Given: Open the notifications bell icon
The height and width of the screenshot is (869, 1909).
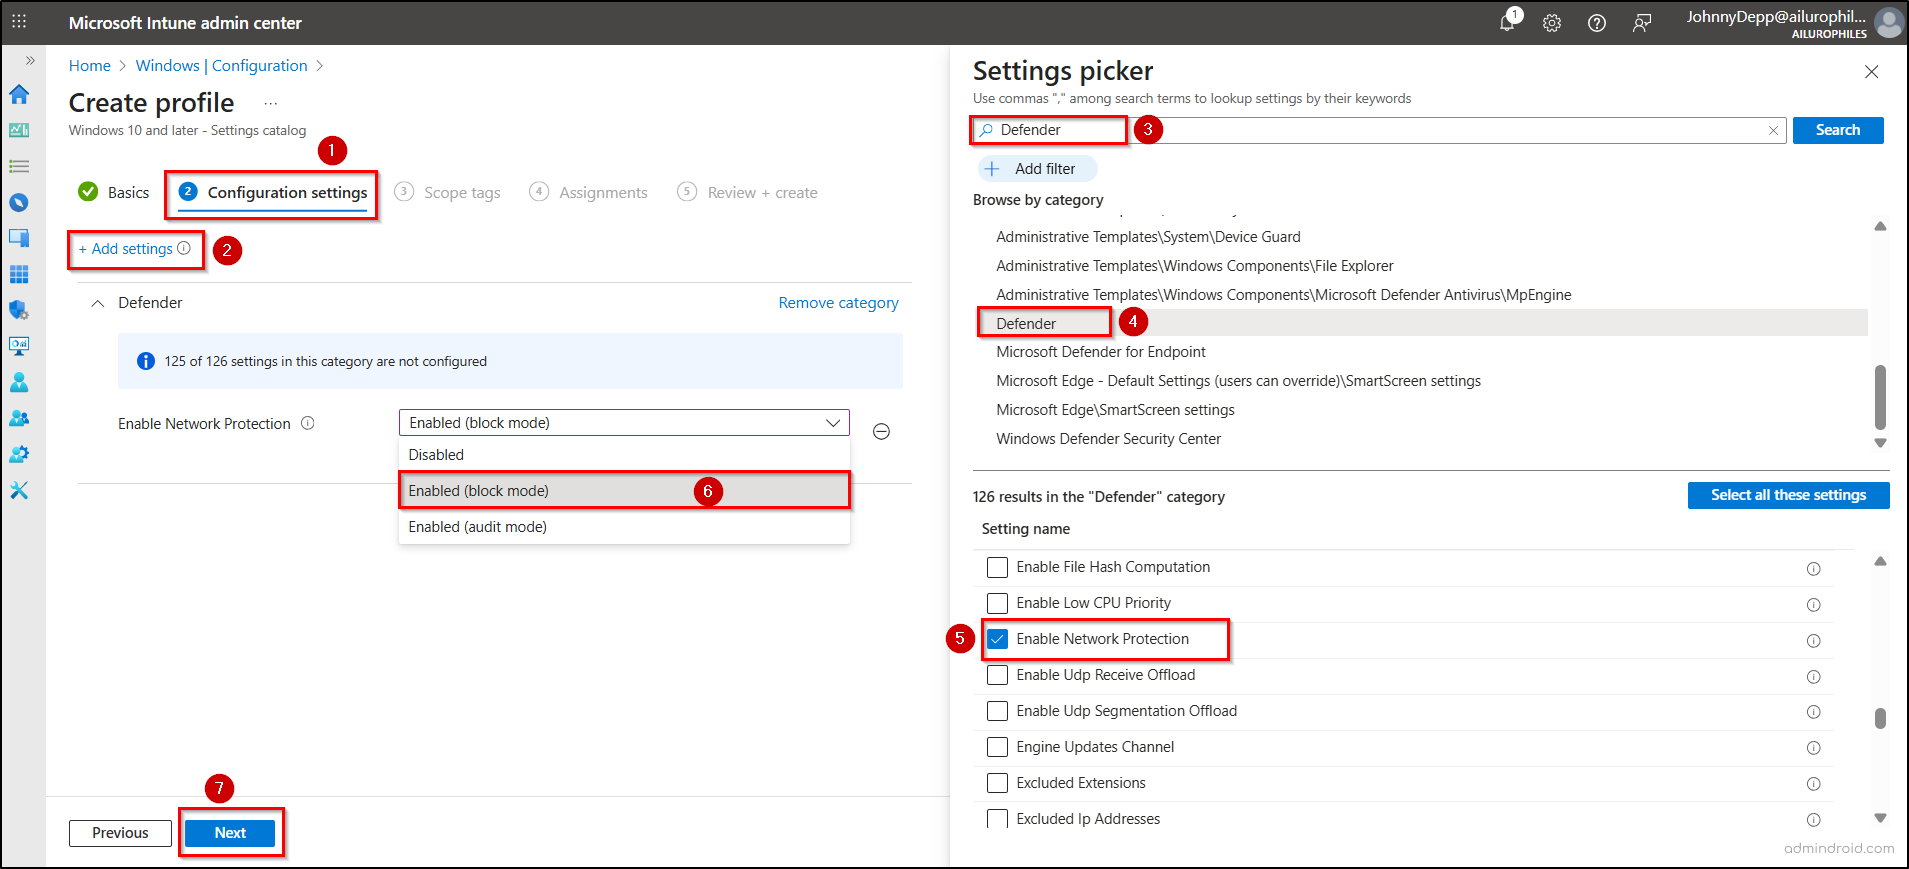Looking at the screenshot, I should pos(1507,23).
